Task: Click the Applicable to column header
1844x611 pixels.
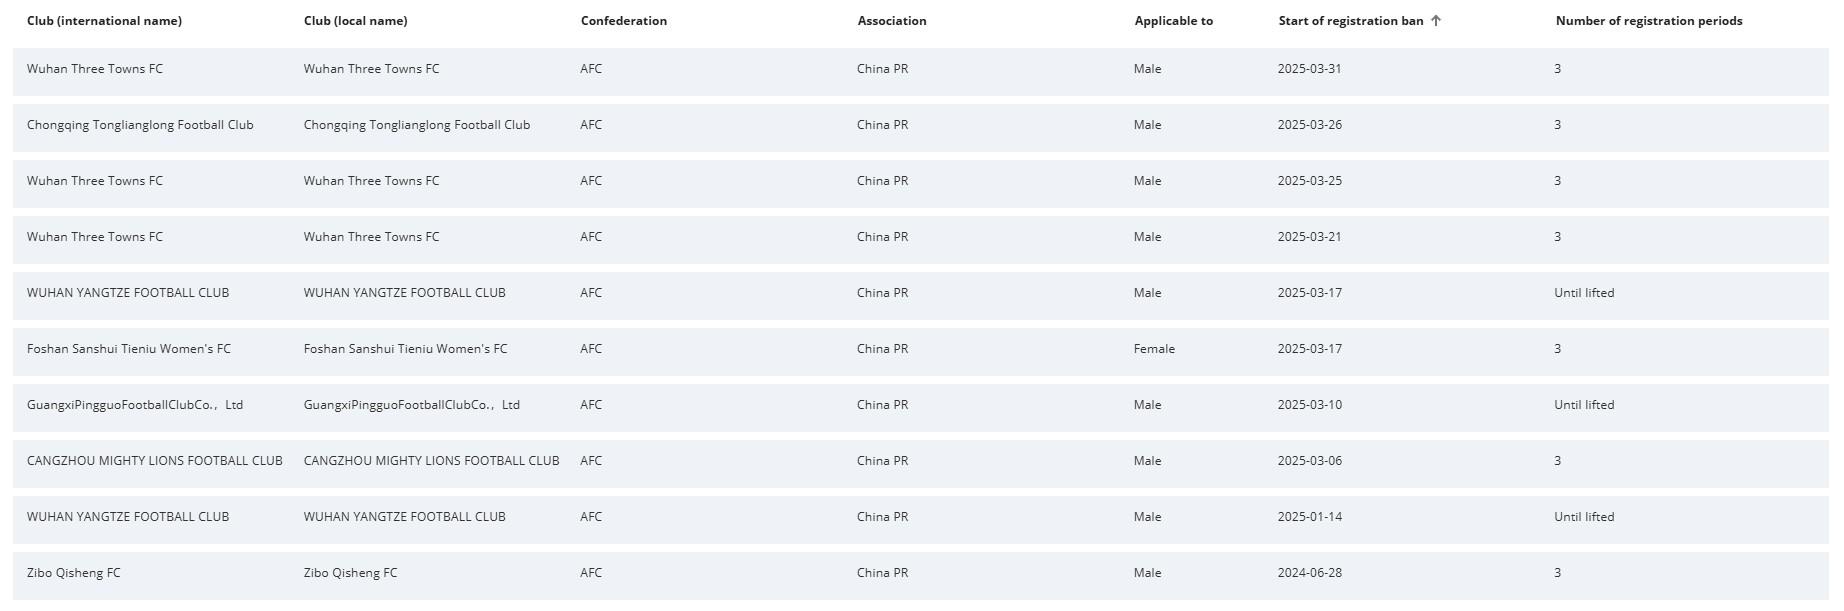Action: click(1173, 21)
